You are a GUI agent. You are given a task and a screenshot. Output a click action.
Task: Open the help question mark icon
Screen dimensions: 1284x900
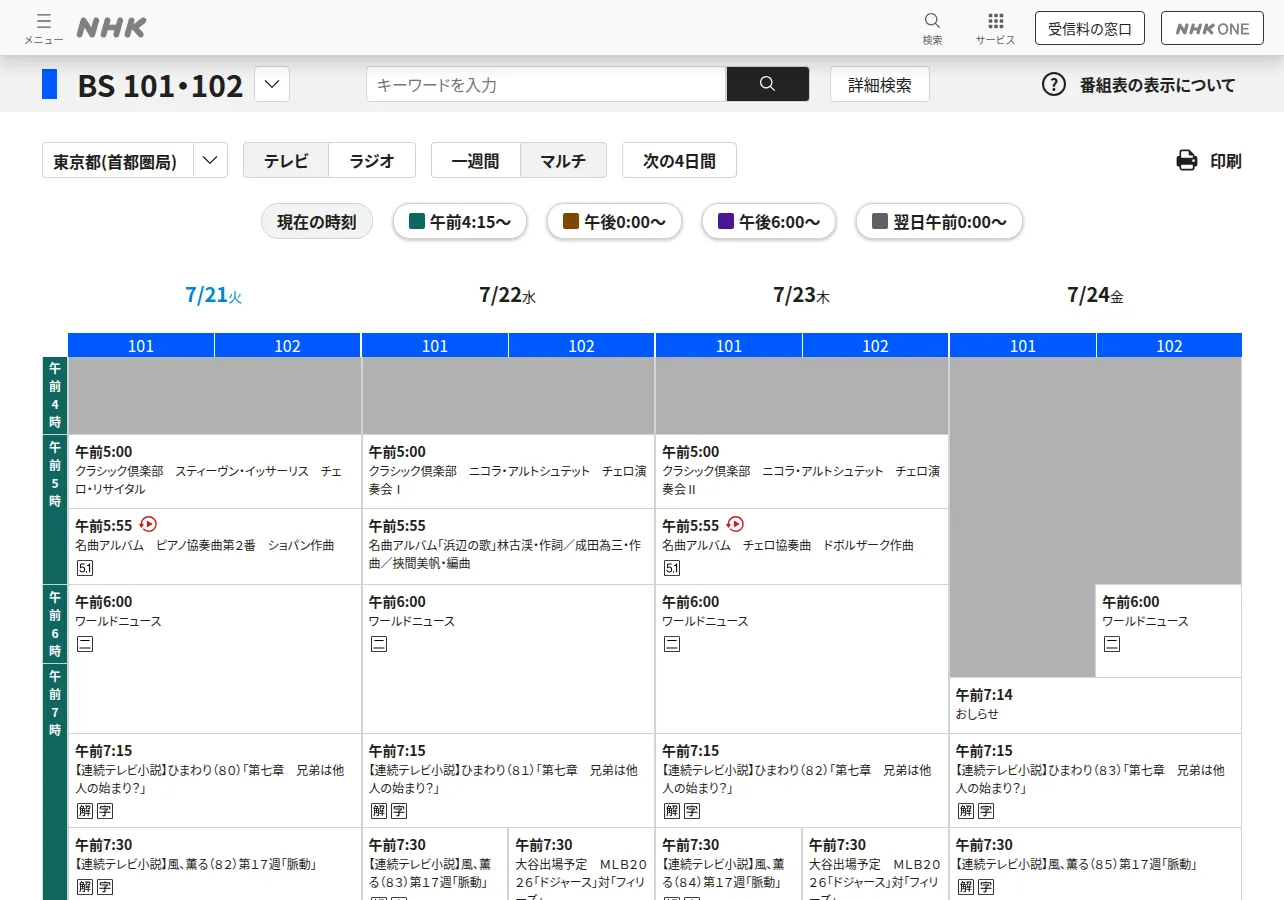click(x=1054, y=84)
